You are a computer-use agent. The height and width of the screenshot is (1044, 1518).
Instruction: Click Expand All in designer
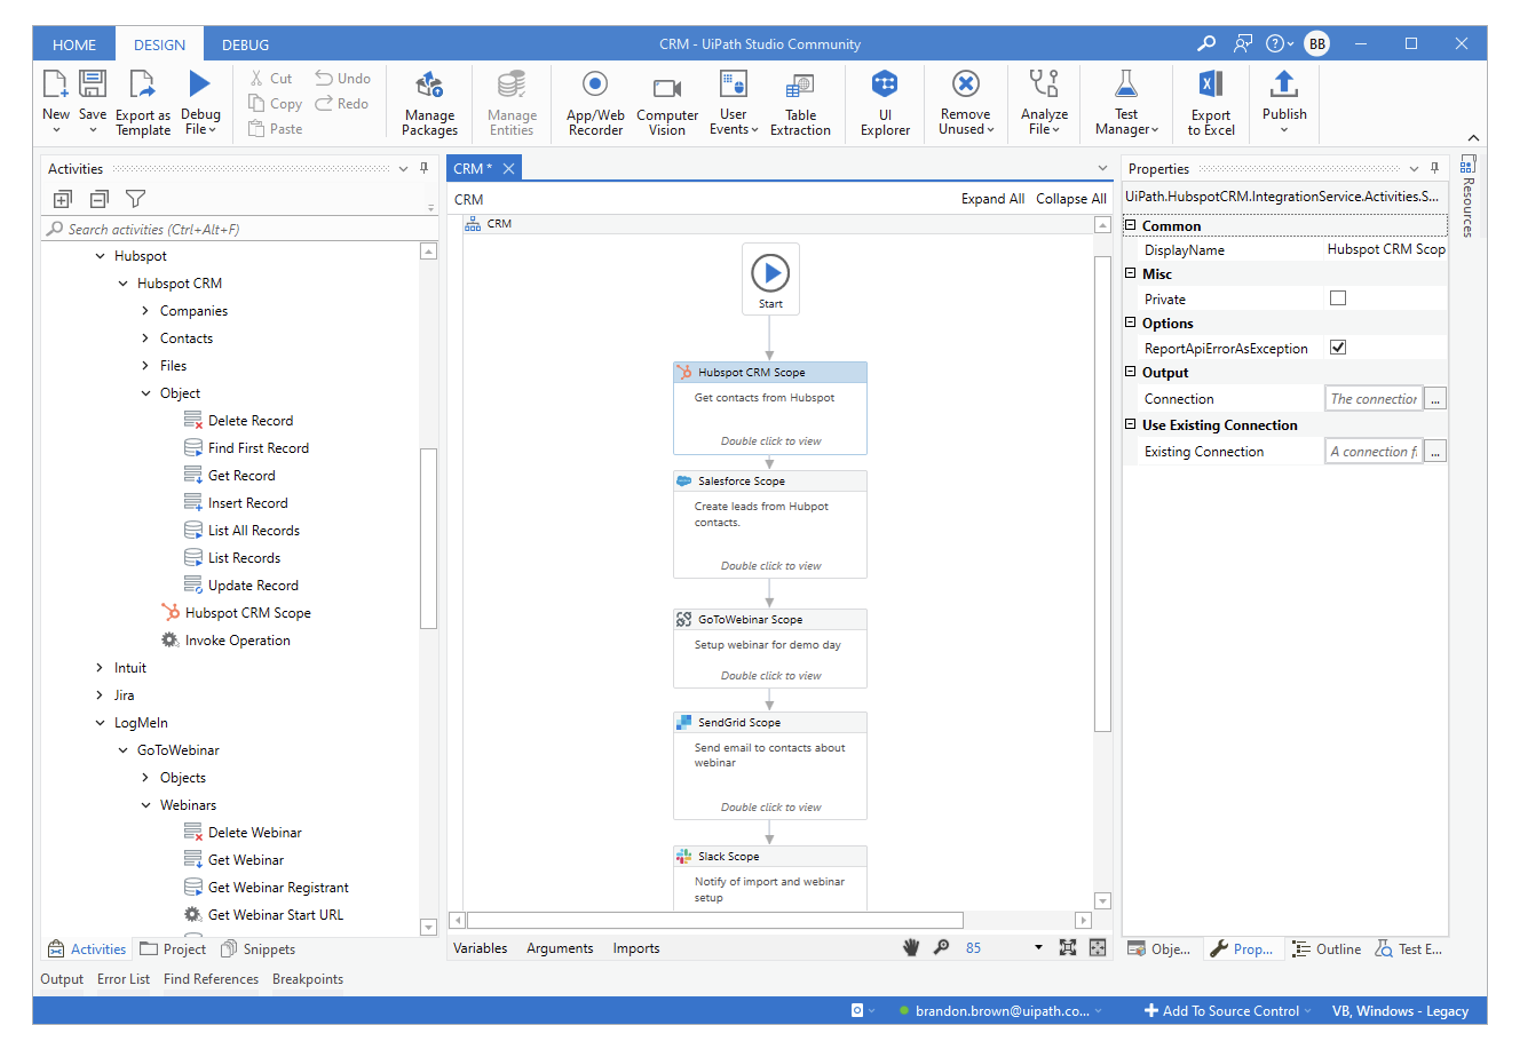(x=993, y=199)
